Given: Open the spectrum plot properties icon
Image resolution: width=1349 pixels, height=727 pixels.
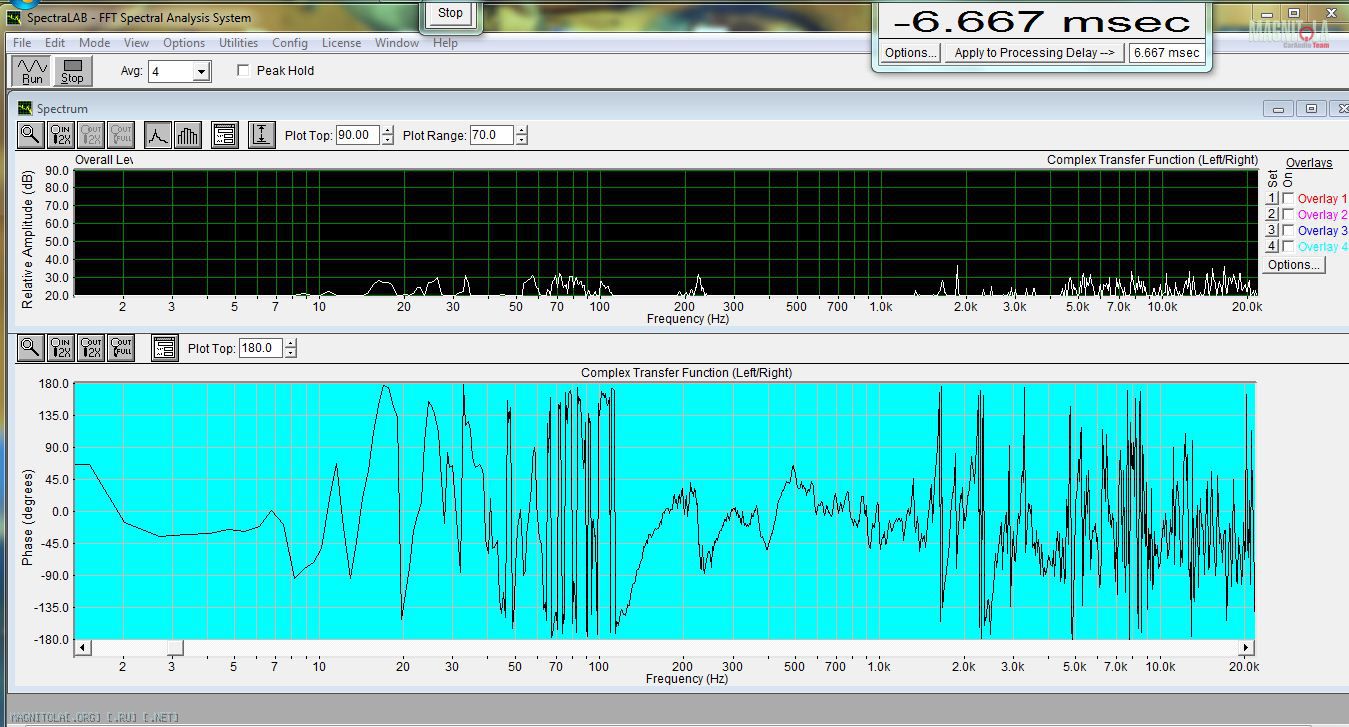Looking at the screenshot, I should 225,135.
